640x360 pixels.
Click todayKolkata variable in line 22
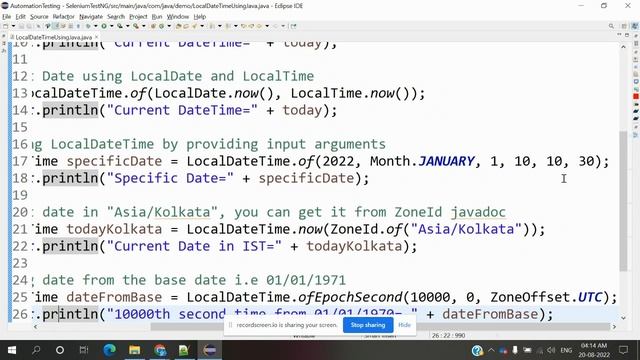coord(354,247)
